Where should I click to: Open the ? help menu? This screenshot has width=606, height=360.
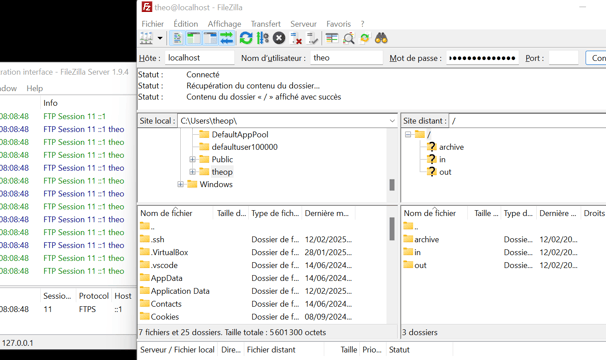tap(363, 24)
